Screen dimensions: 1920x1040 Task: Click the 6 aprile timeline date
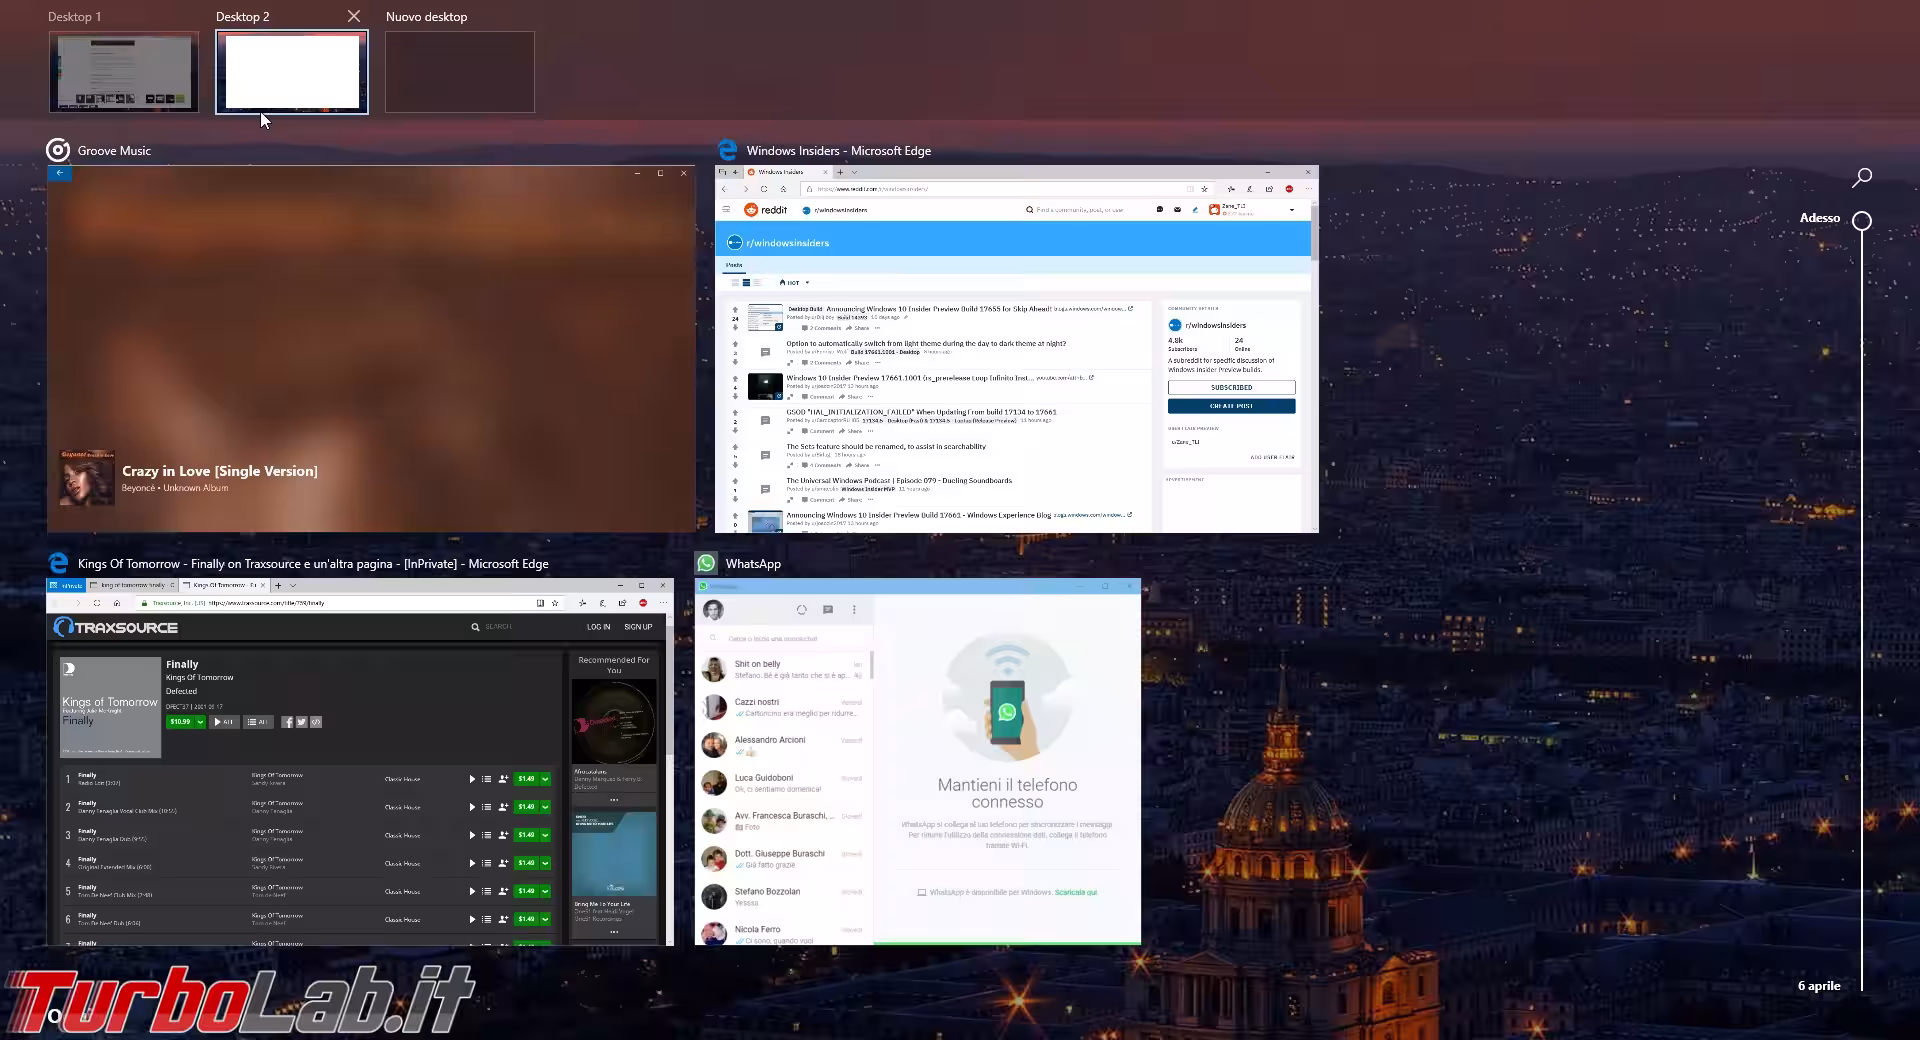[1819, 986]
